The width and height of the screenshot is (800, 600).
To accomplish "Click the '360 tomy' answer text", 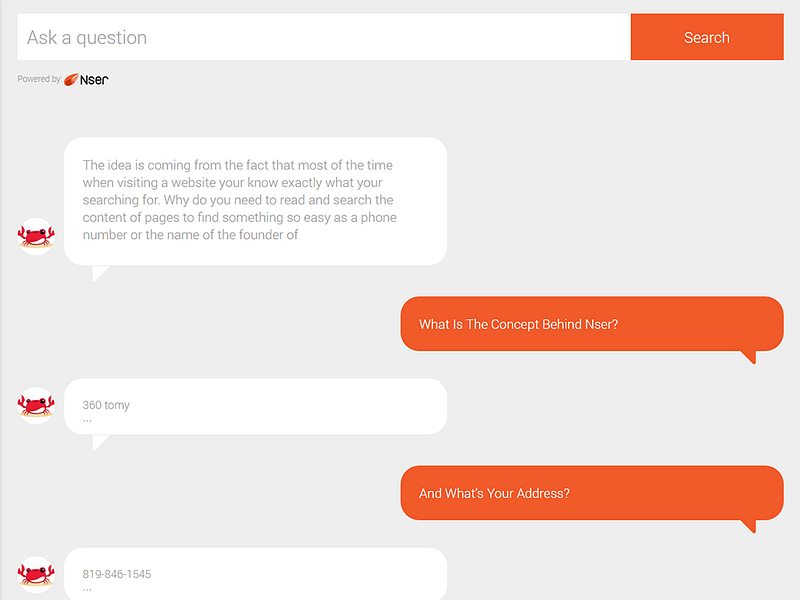I will [x=106, y=405].
